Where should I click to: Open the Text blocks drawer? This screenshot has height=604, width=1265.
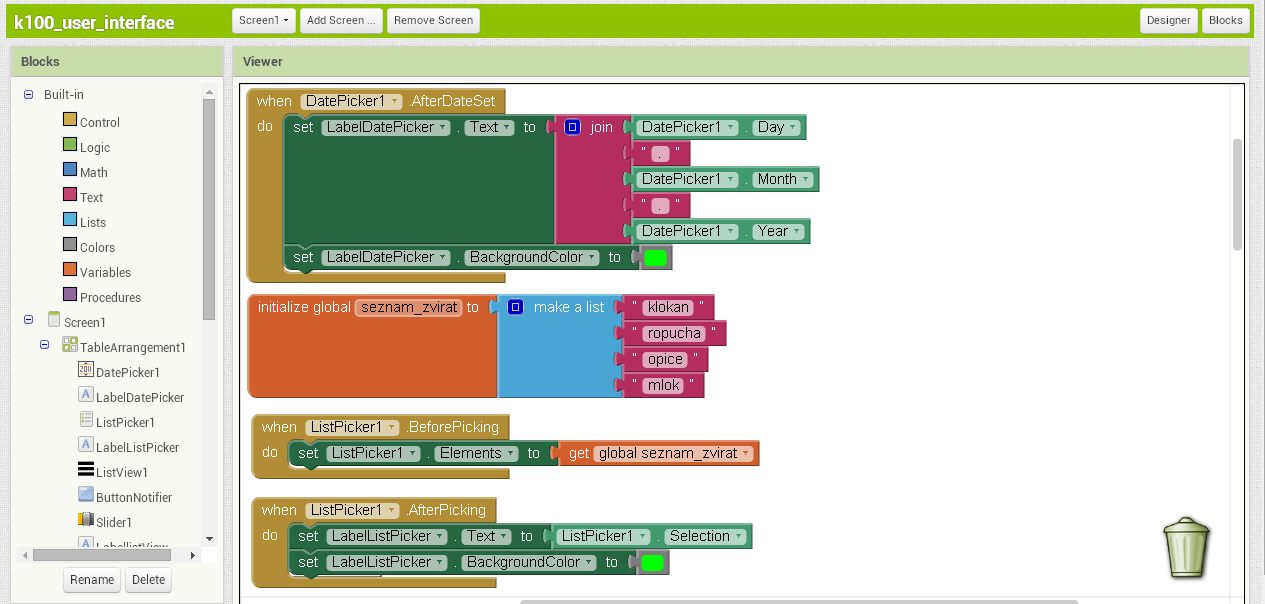click(83, 197)
